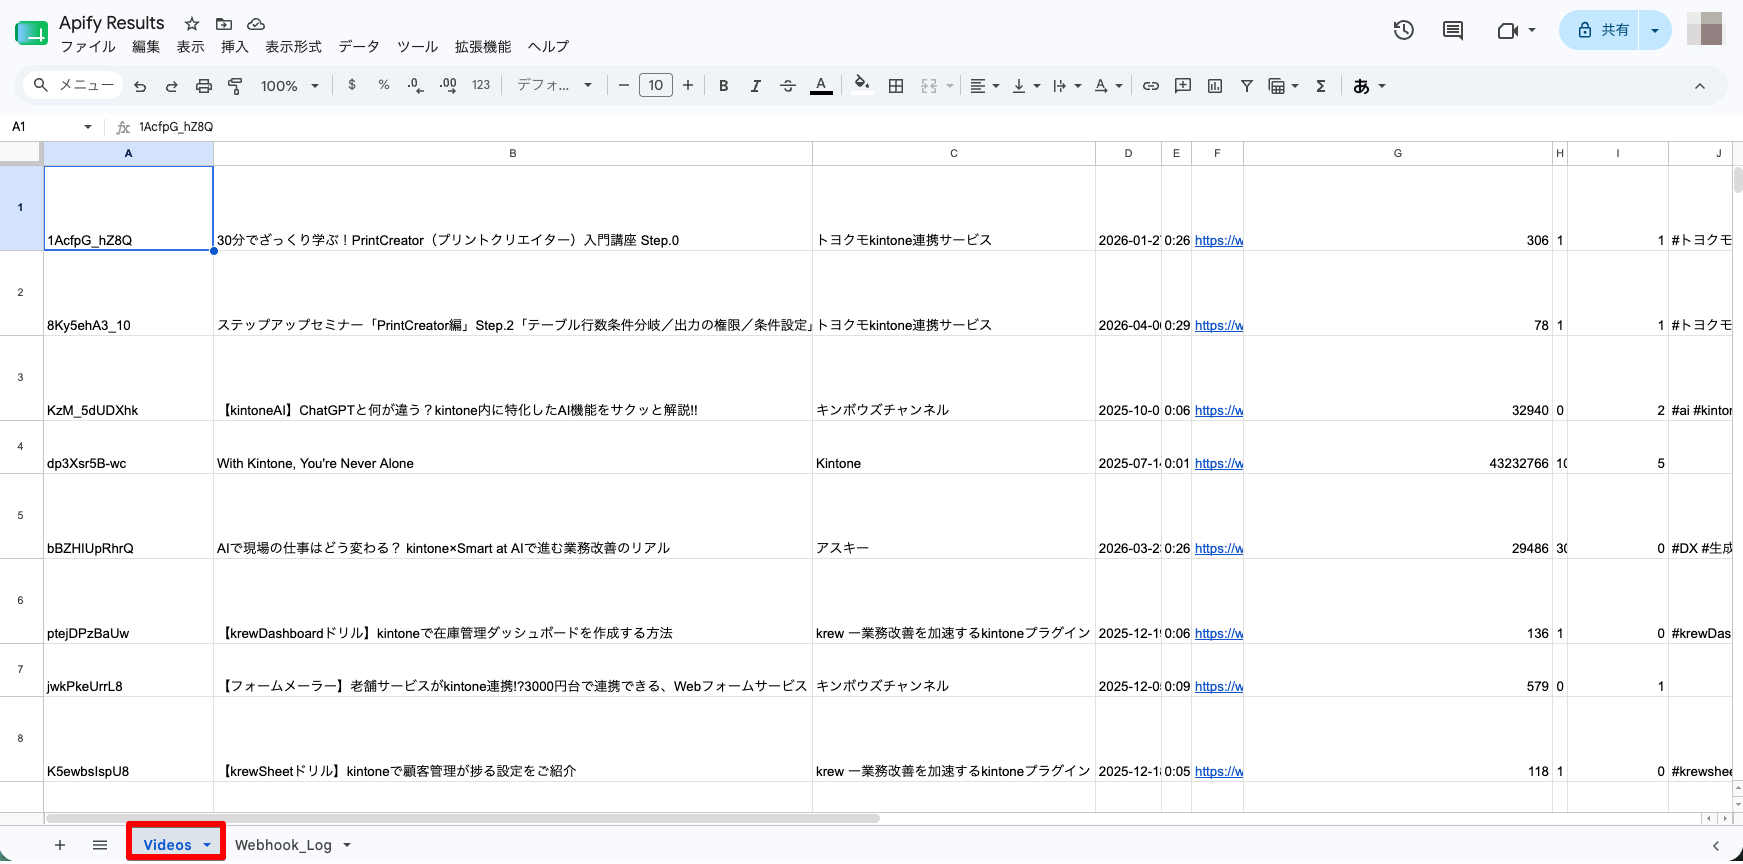Image resolution: width=1743 pixels, height=864 pixels.
Task: Insert chart icon in toolbar
Action: pyautogui.click(x=1215, y=86)
